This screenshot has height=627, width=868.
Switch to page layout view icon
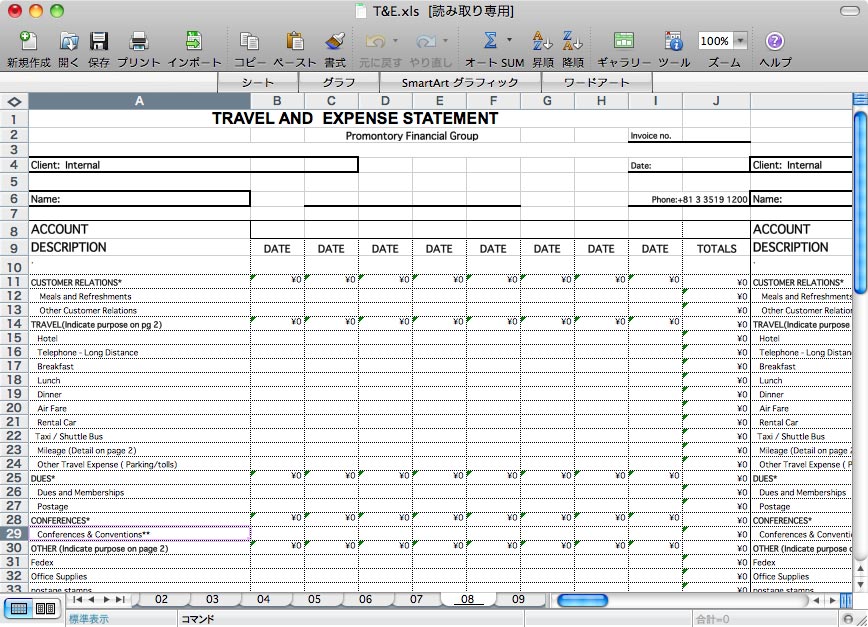coord(45,609)
